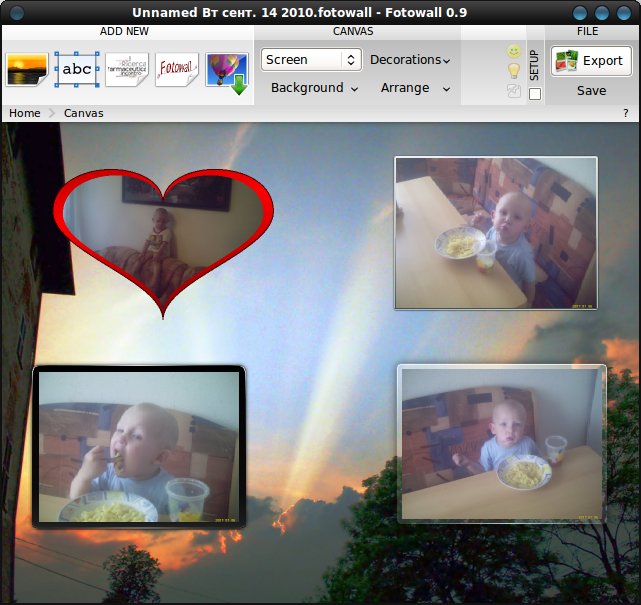Add a word cloud item

(127, 69)
